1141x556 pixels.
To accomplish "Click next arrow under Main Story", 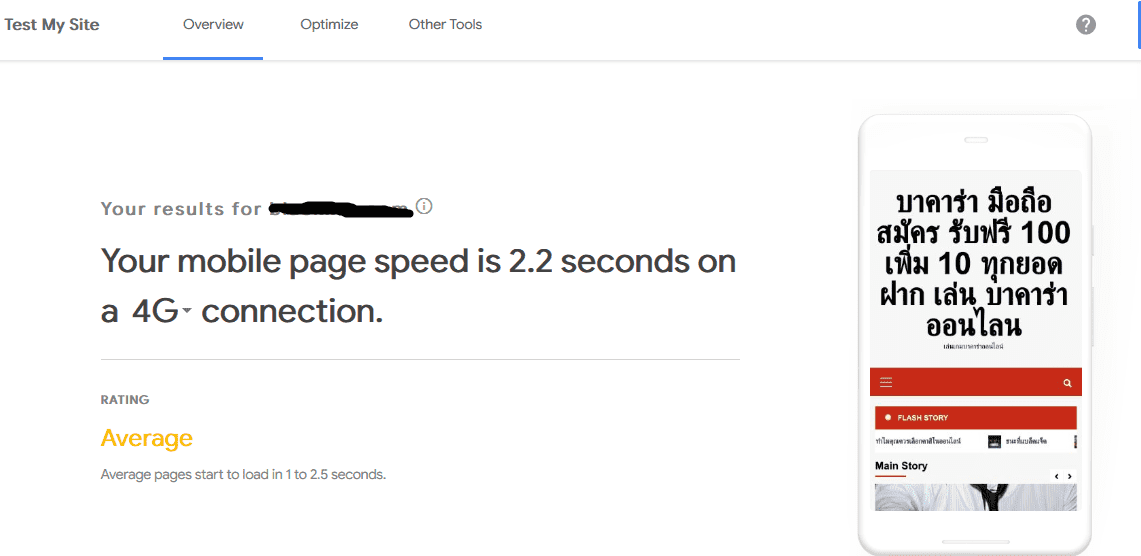I will 1069,477.
